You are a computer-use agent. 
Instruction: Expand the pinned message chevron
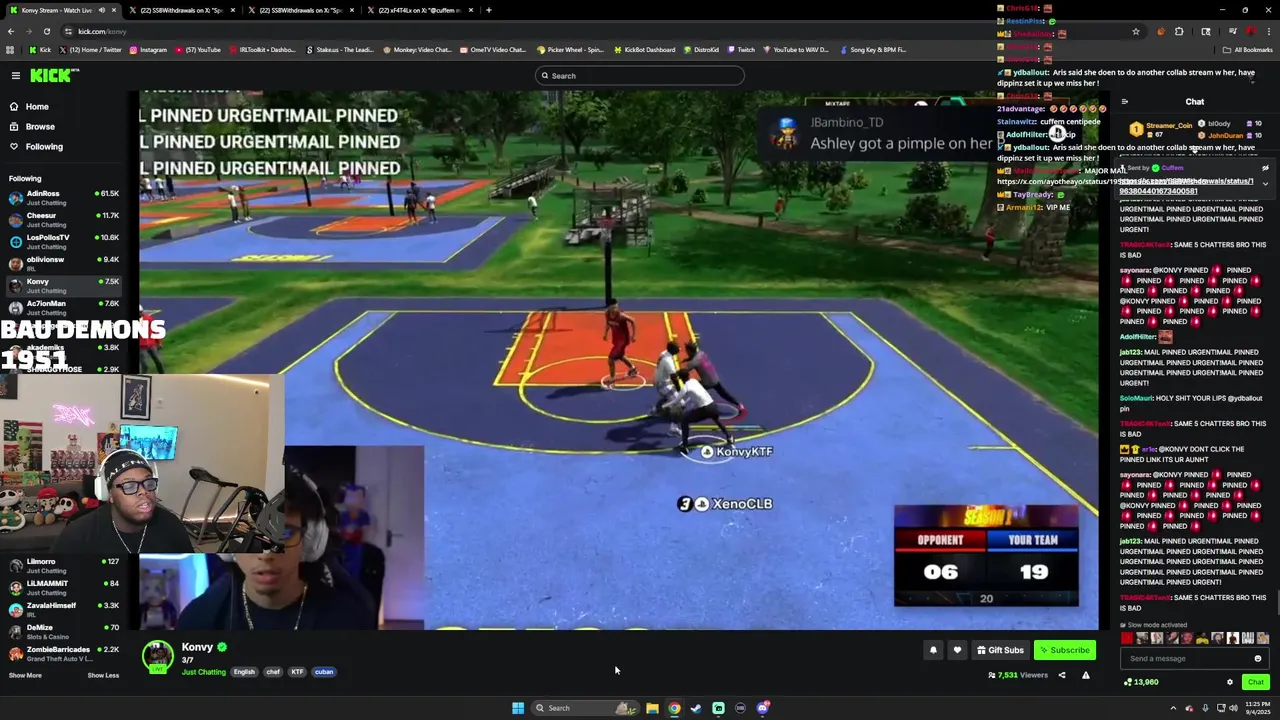coord(1265,184)
